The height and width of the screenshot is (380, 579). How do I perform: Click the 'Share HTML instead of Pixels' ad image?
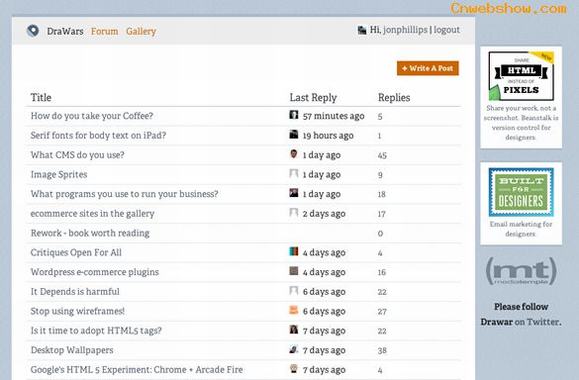521,76
